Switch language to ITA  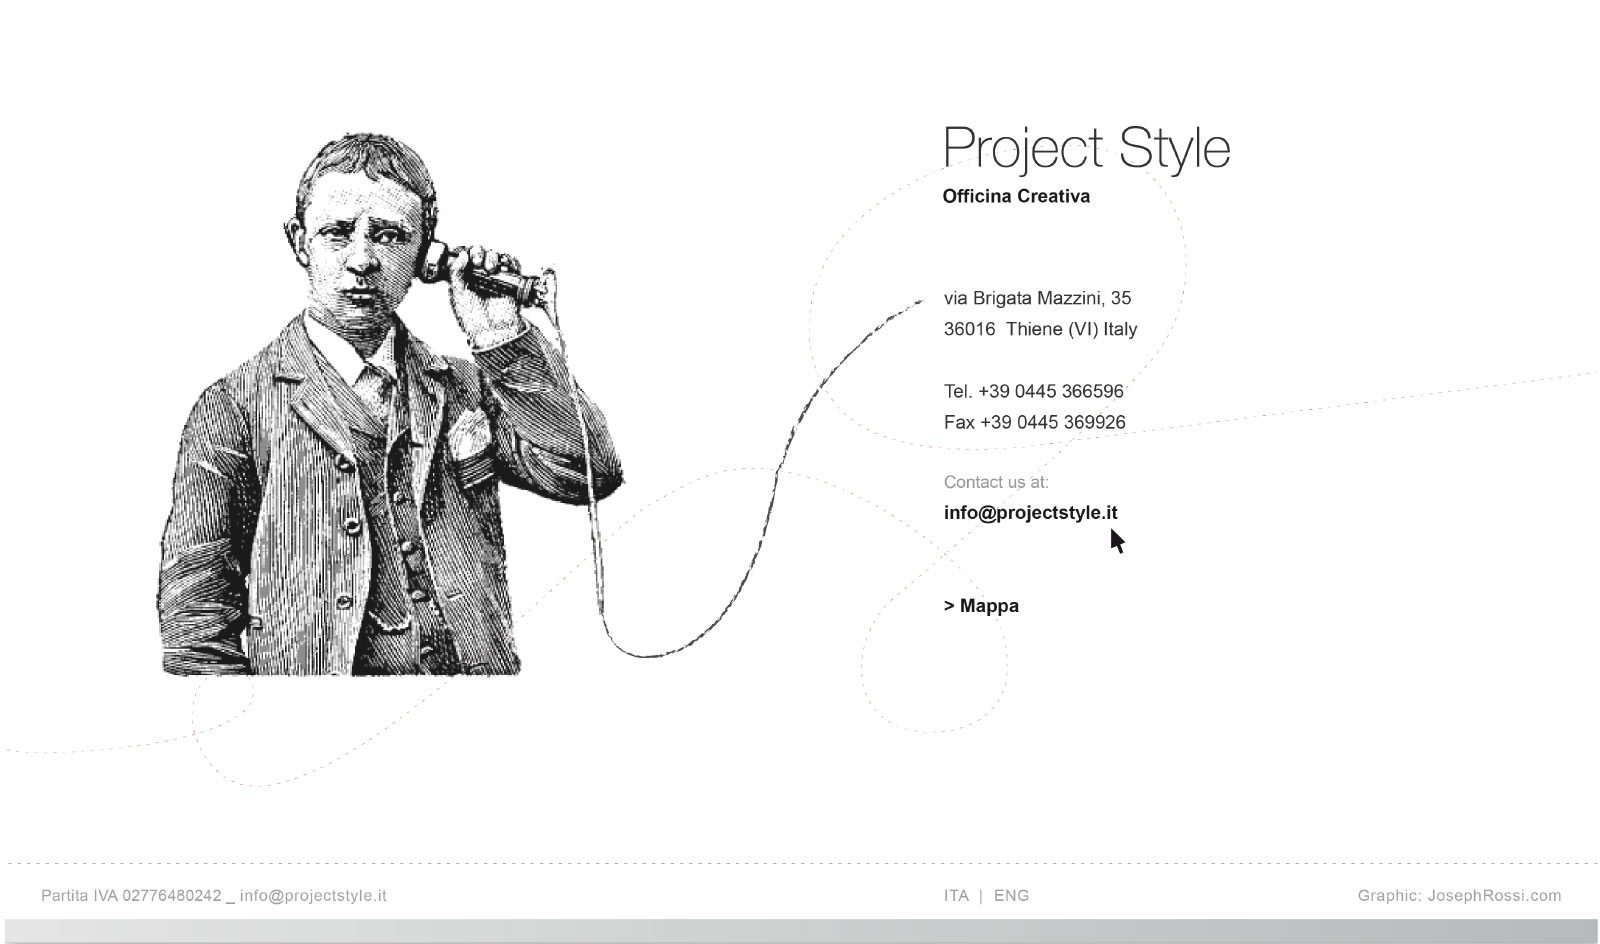pyautogui.click(x=956, y=896)
